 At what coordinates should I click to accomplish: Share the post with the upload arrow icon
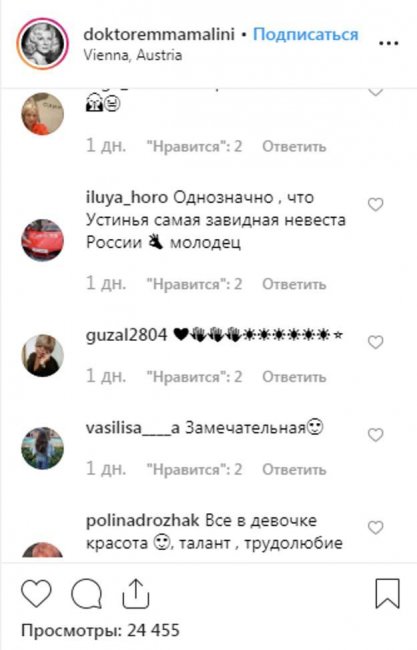[136, 594]
